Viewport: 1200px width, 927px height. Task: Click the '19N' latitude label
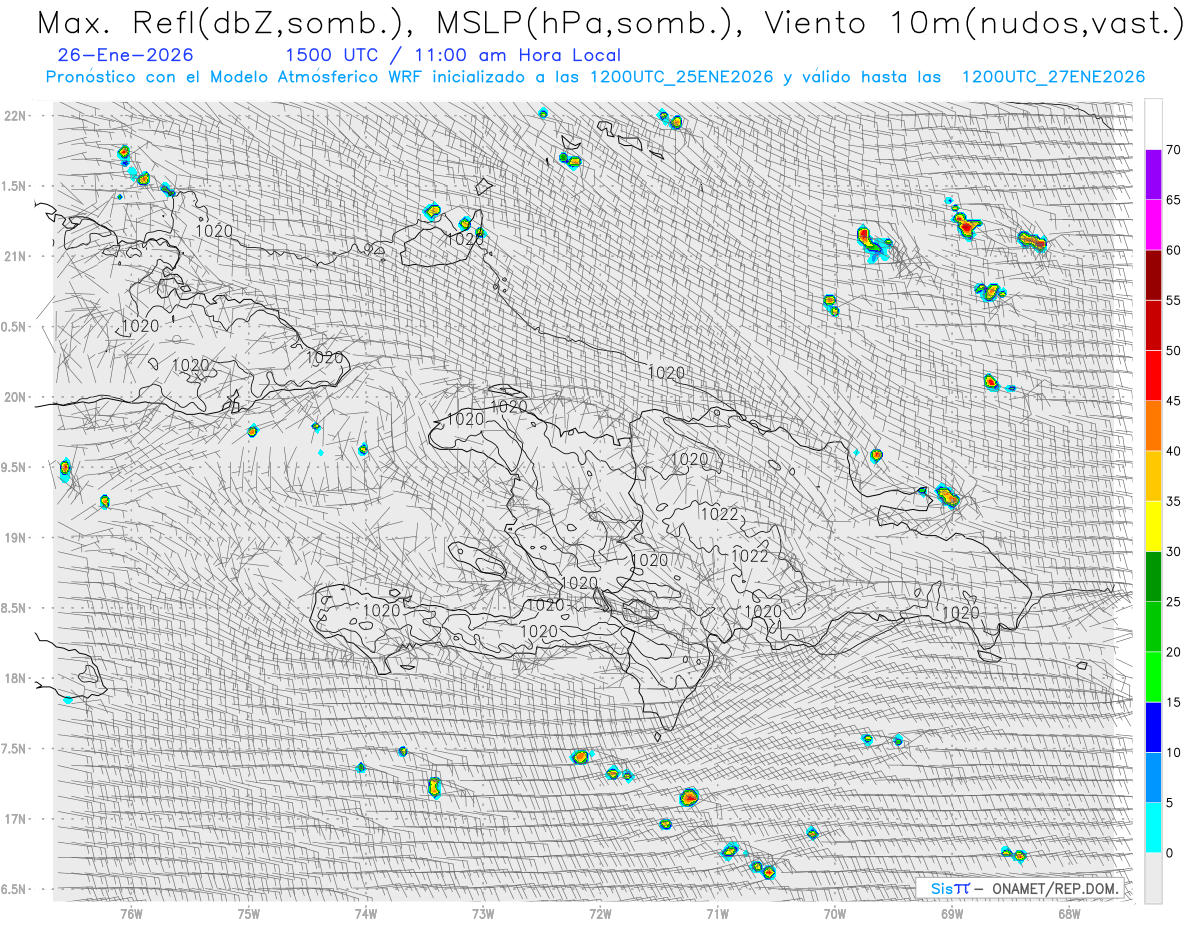tap(15, 538)
